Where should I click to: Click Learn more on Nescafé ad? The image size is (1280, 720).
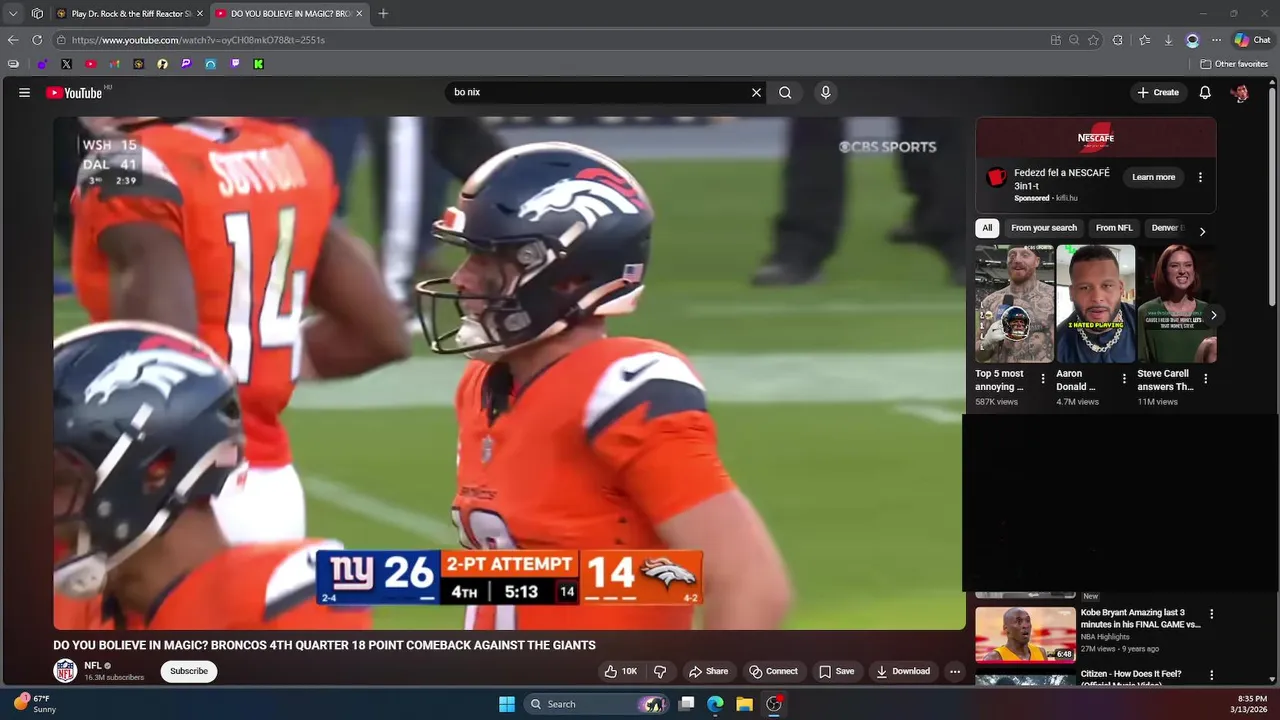tap(1153, 177)
